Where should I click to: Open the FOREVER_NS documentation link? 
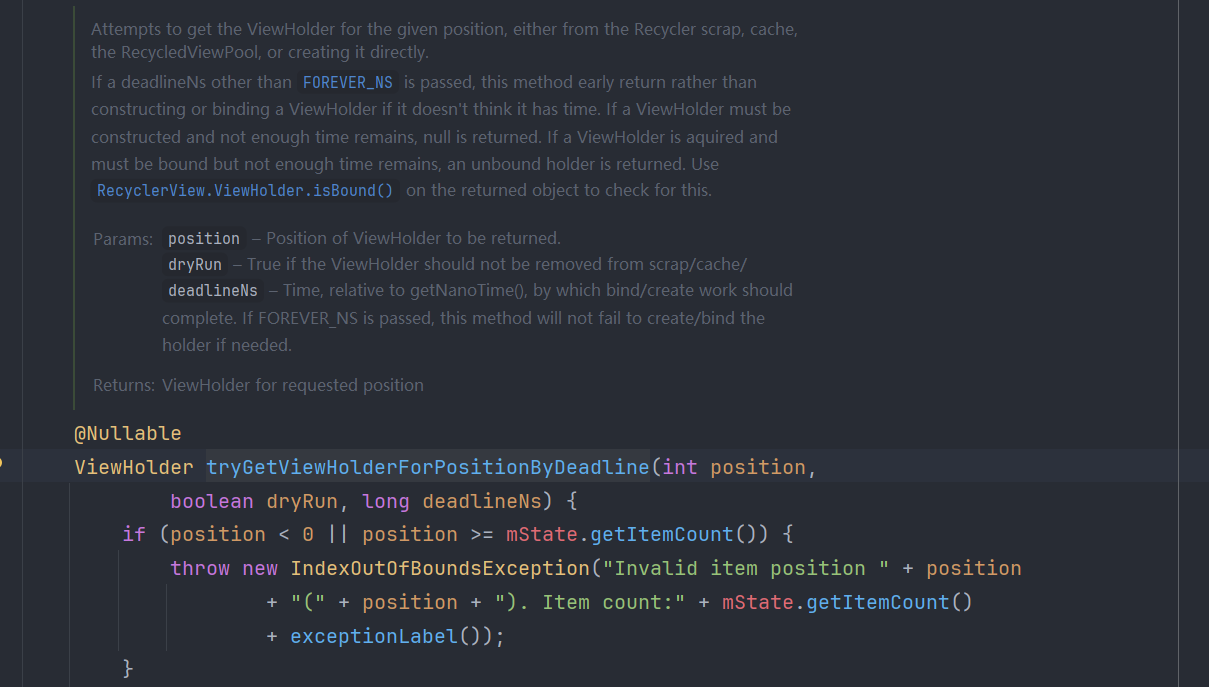347,82
